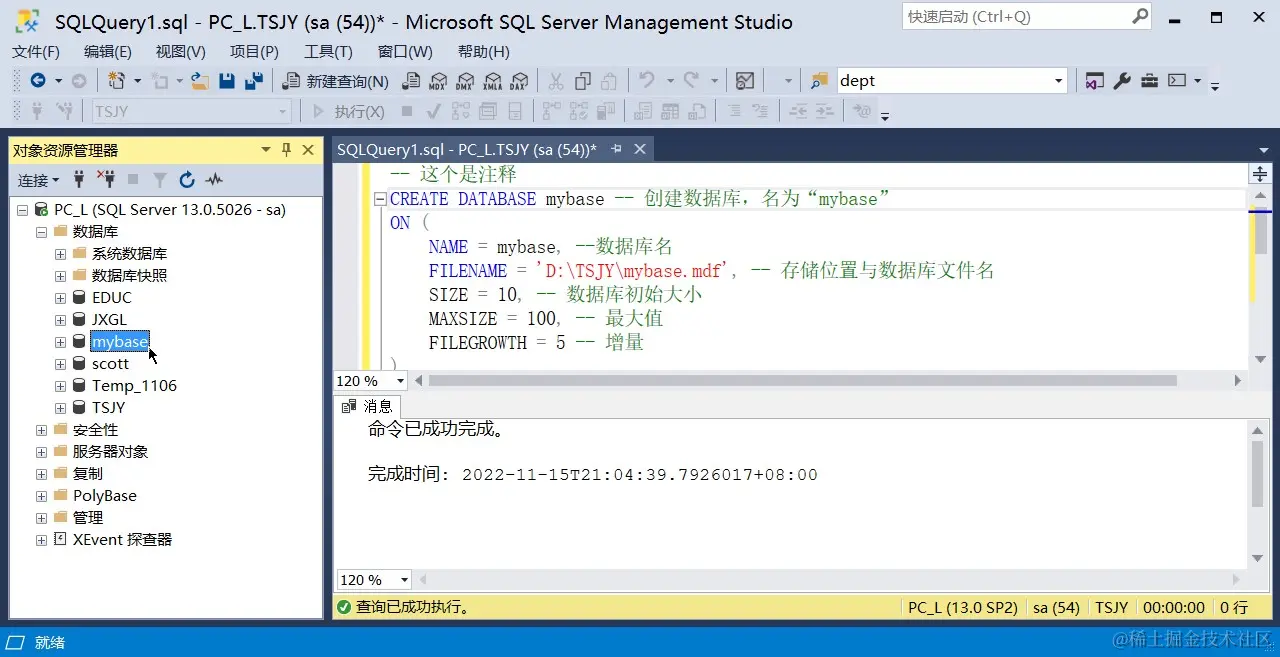Expand the 安全性 folder node
This screenshot has width=1280, height=657.
42,430
